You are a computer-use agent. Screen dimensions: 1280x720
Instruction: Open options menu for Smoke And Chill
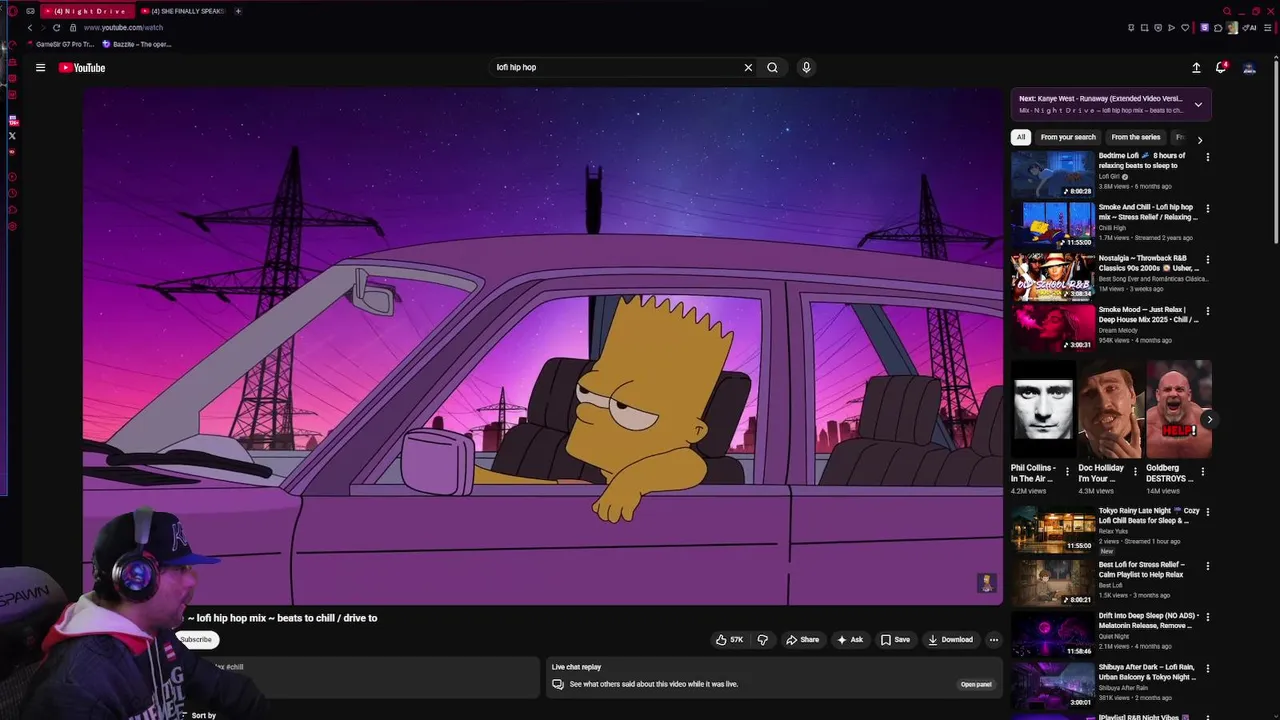(1207, 209)
